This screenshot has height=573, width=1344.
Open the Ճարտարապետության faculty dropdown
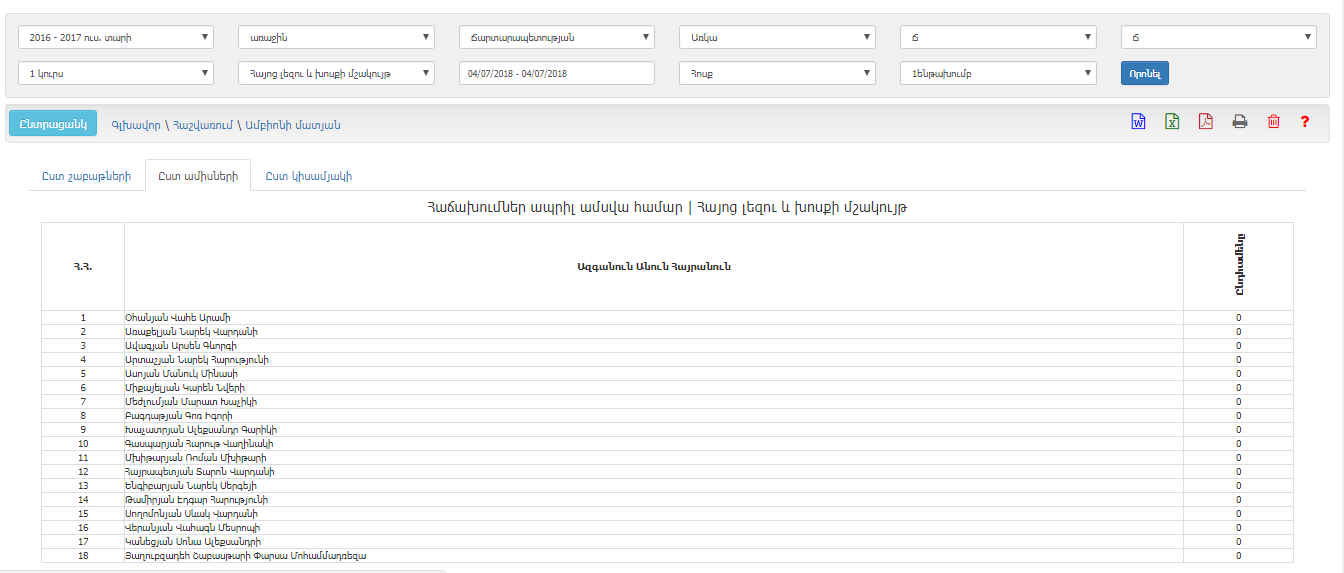tap(556, 38)
